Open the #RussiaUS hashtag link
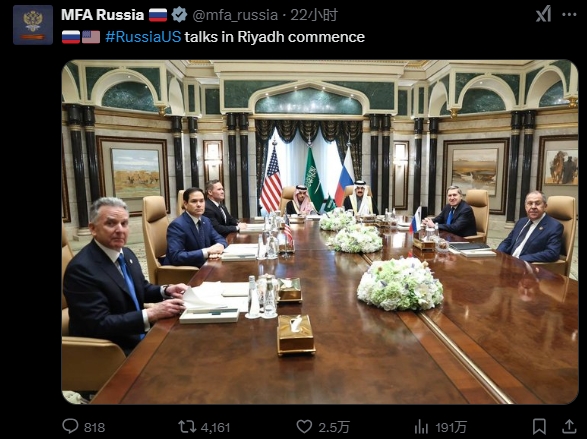This screenshot has height=439, width=587. tap(143, 37)
